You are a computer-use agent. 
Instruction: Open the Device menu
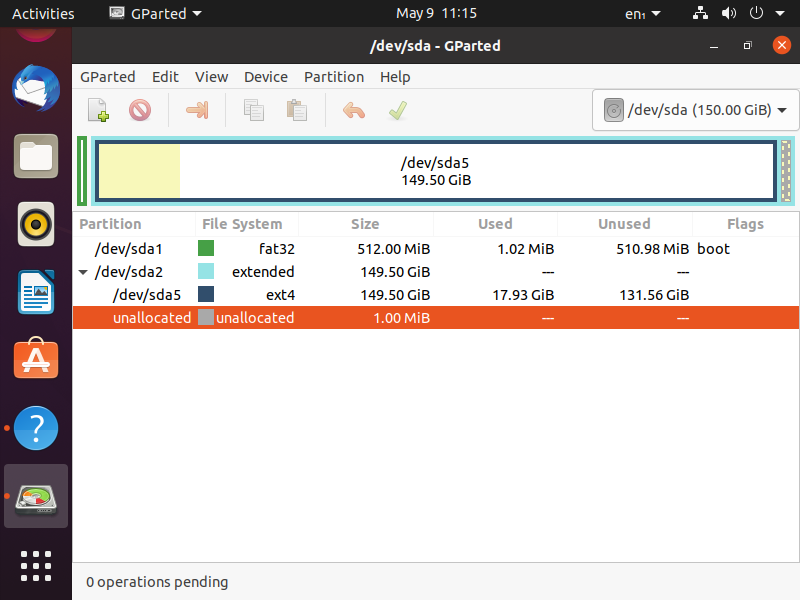click(266, 77)
